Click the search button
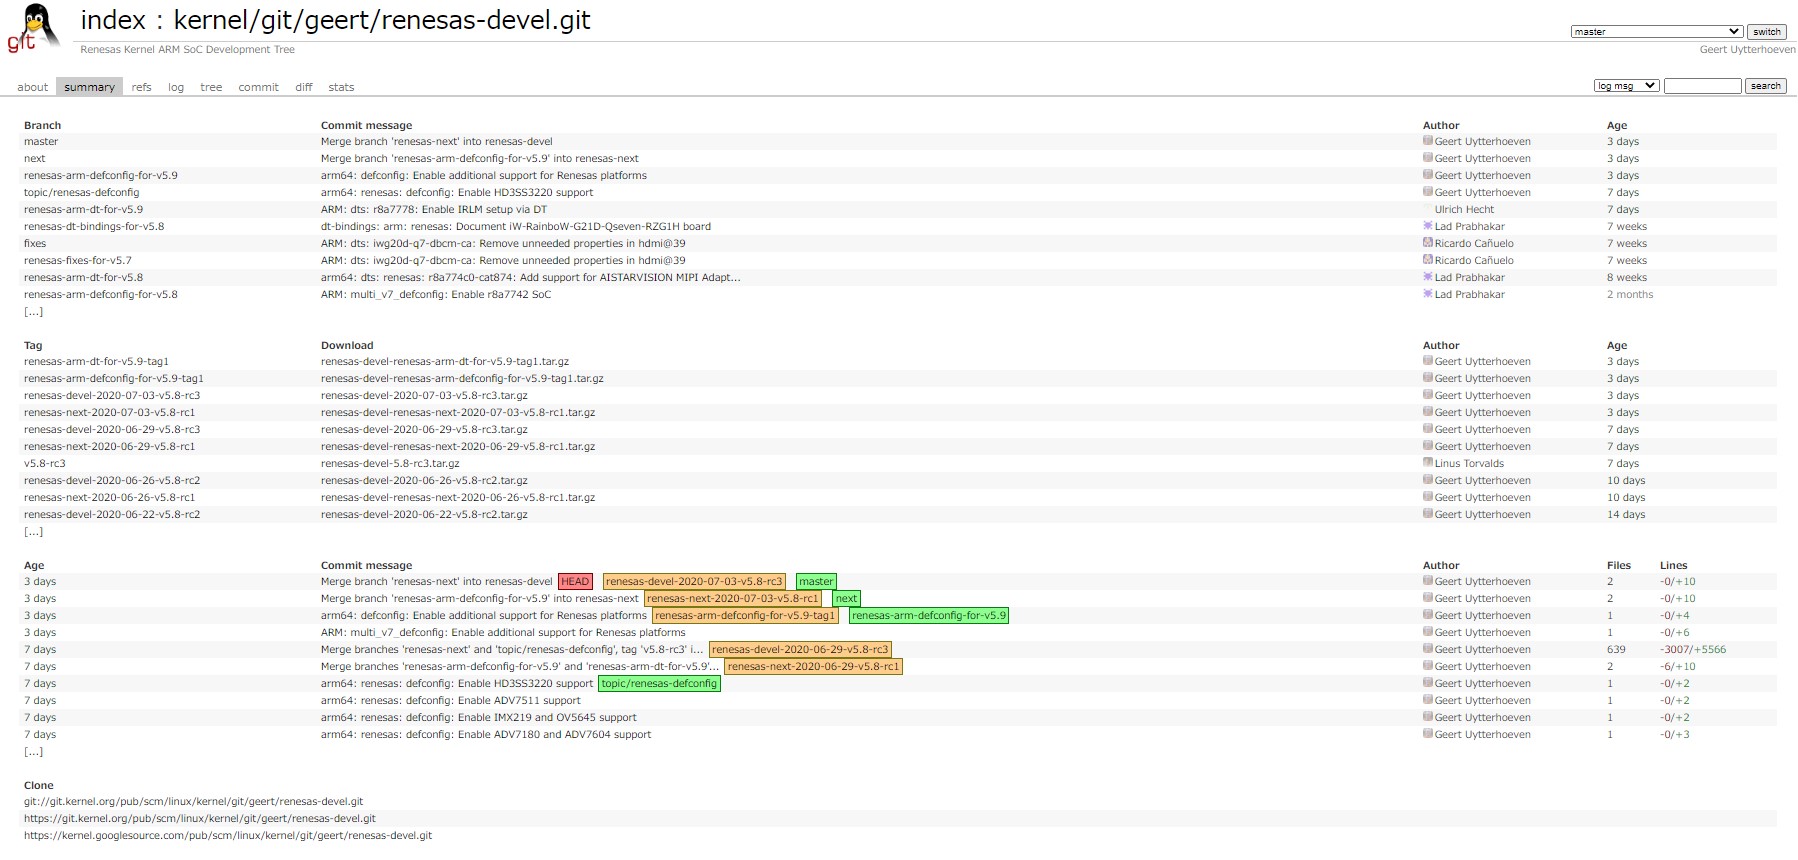This screenshot has height=860, width=1798. pyautogui.click(x=1766, y=86)
